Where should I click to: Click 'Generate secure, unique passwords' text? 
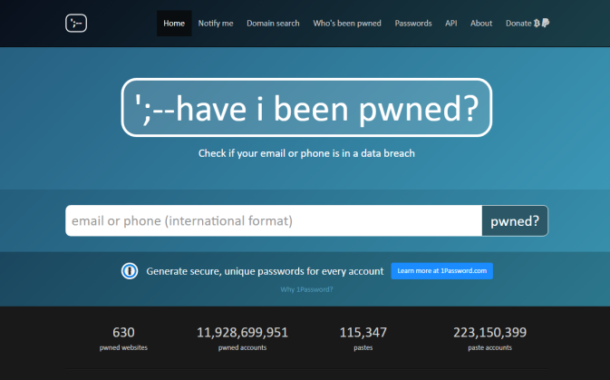[x=265, y=271]
